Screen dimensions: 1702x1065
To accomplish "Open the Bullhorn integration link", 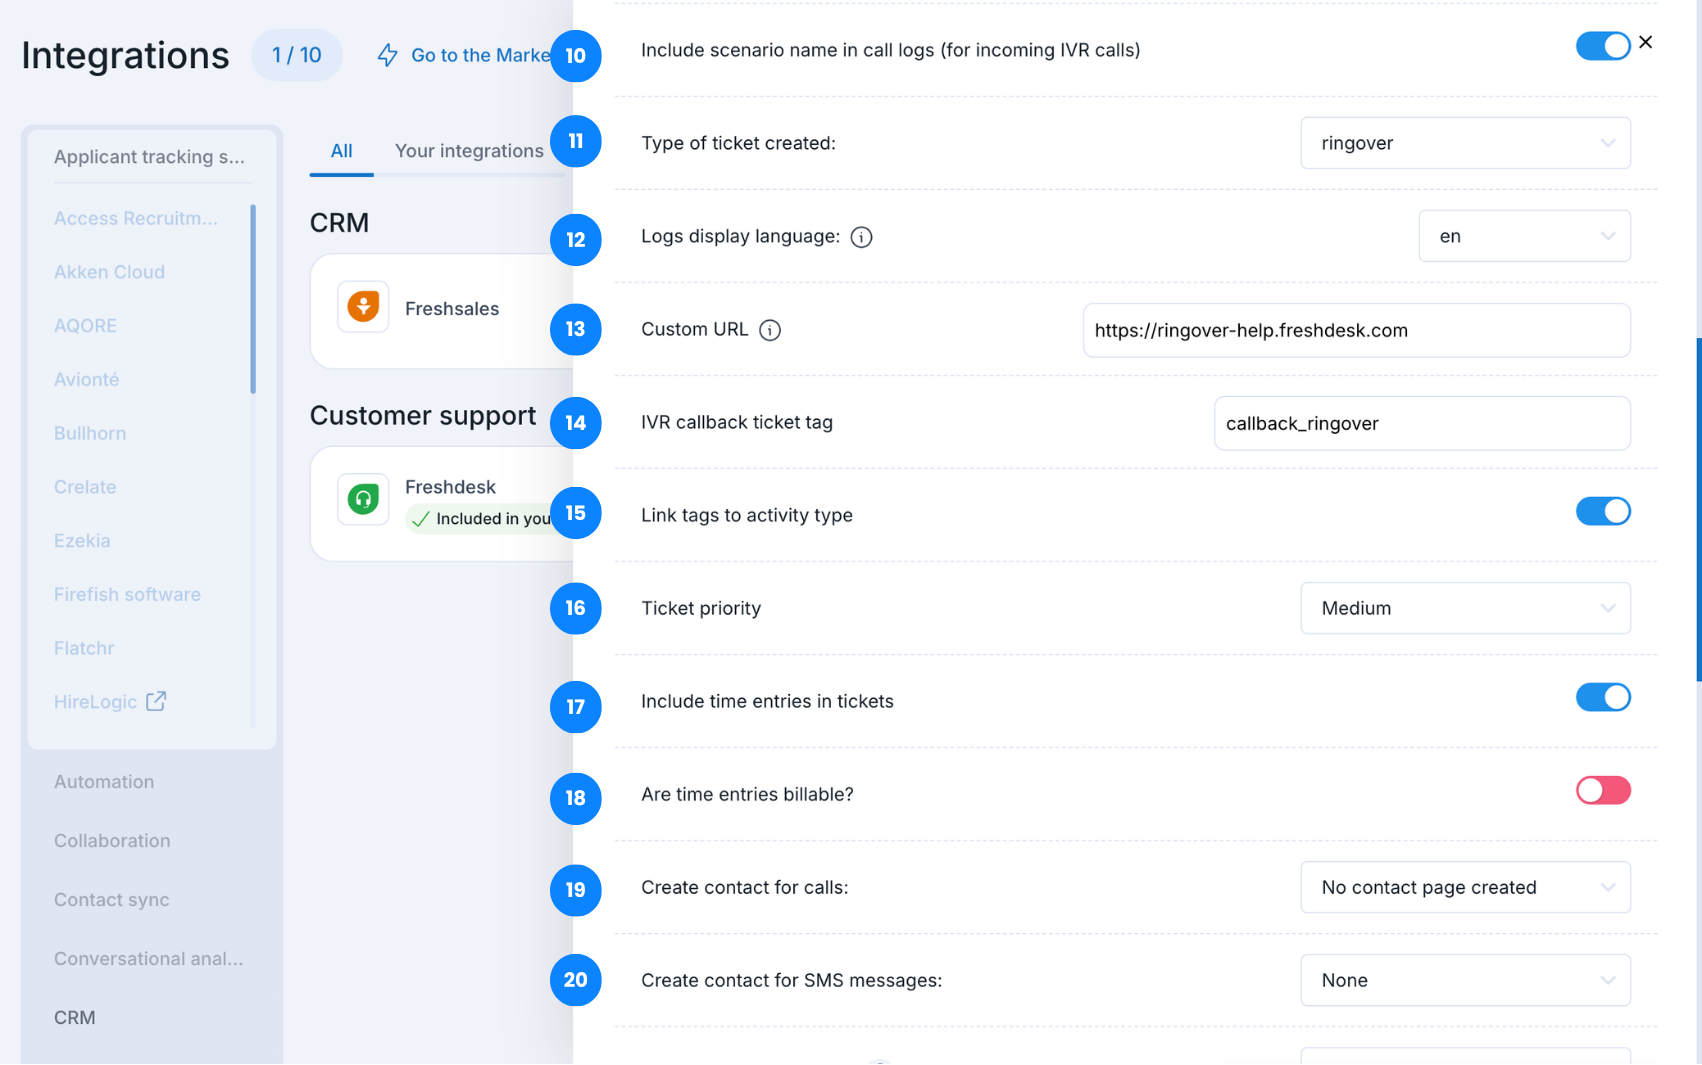I will 90,433.
